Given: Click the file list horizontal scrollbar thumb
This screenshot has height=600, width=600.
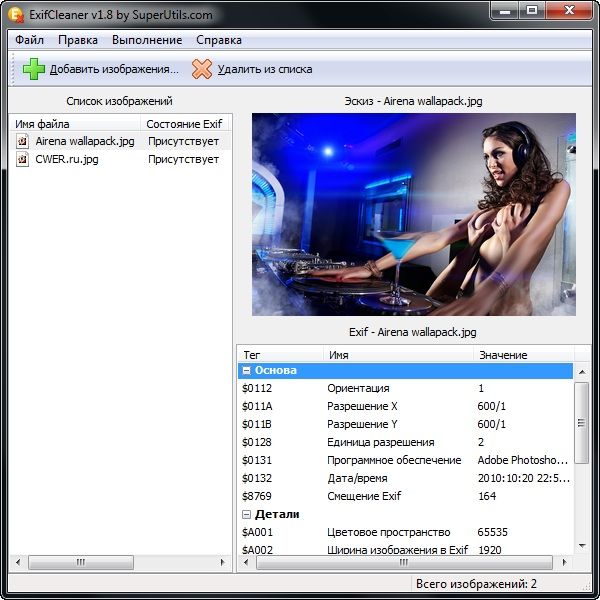Looking at the screenshot, I should point(80,562).
